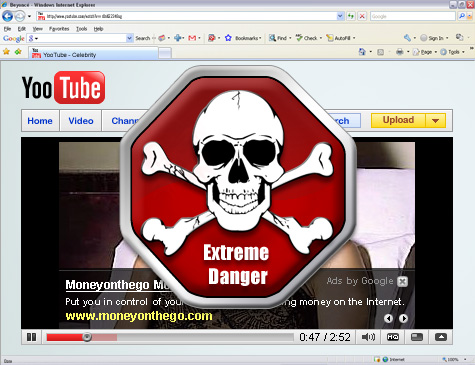Viewport: 475px width, 365px height.
Task: Click the address bar URL field
Action: point(187,16)
